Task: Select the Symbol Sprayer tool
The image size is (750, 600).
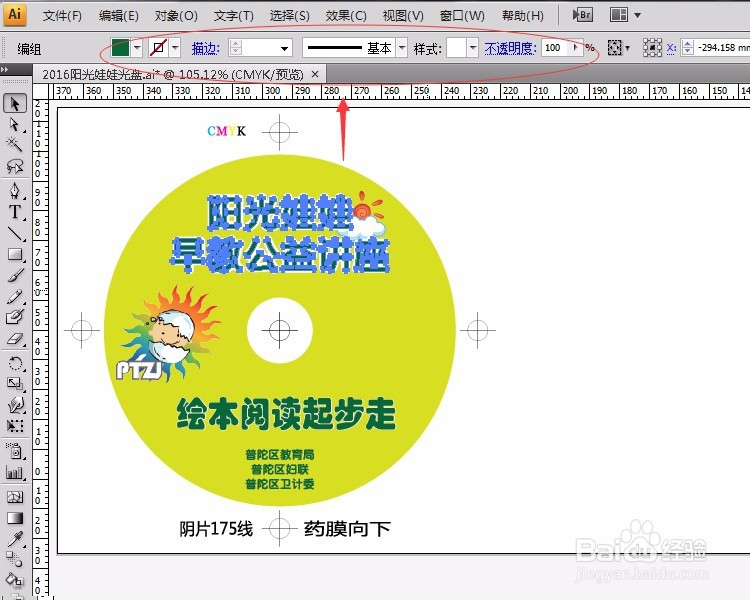Action: point(15,450)
